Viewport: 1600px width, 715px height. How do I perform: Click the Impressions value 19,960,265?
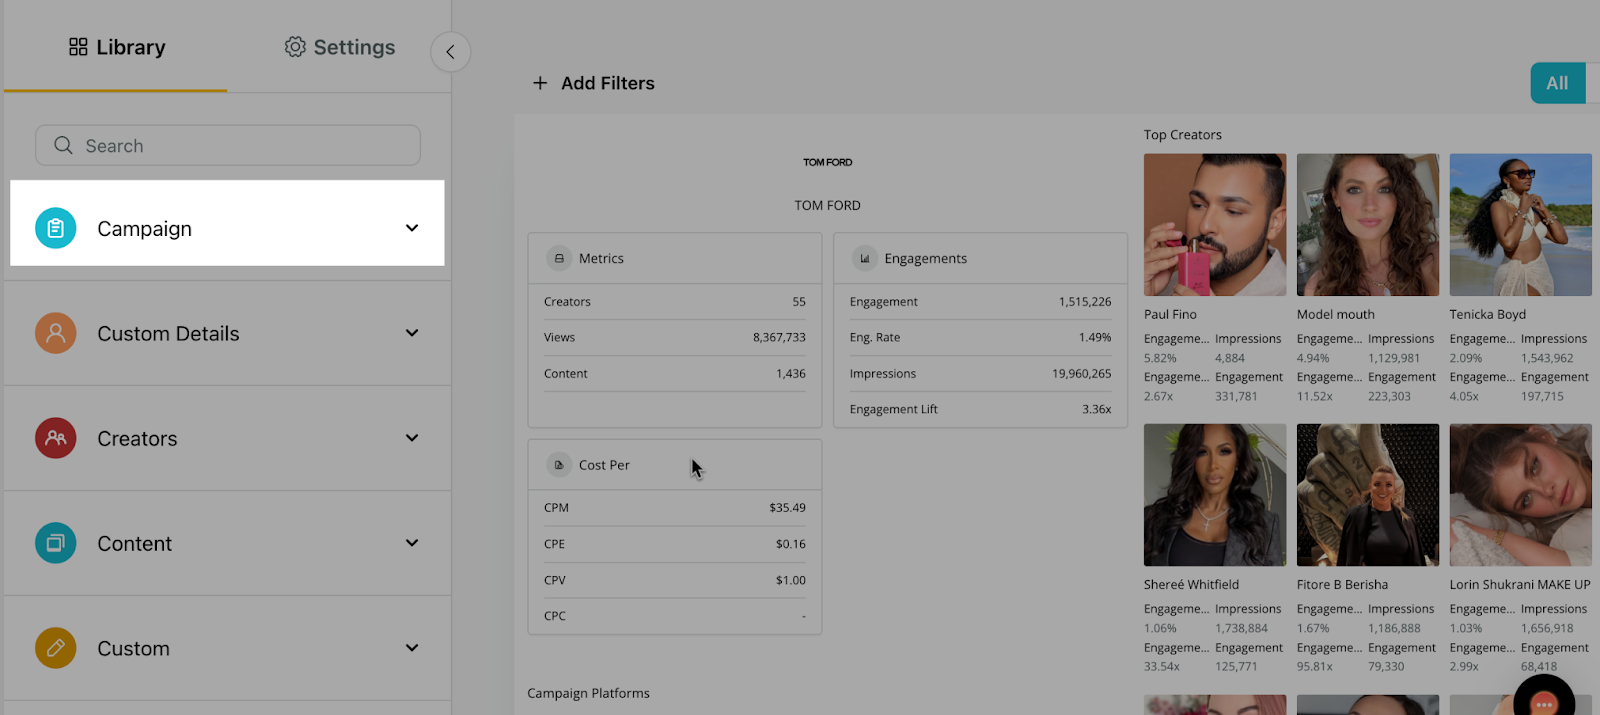point(1081,373)
